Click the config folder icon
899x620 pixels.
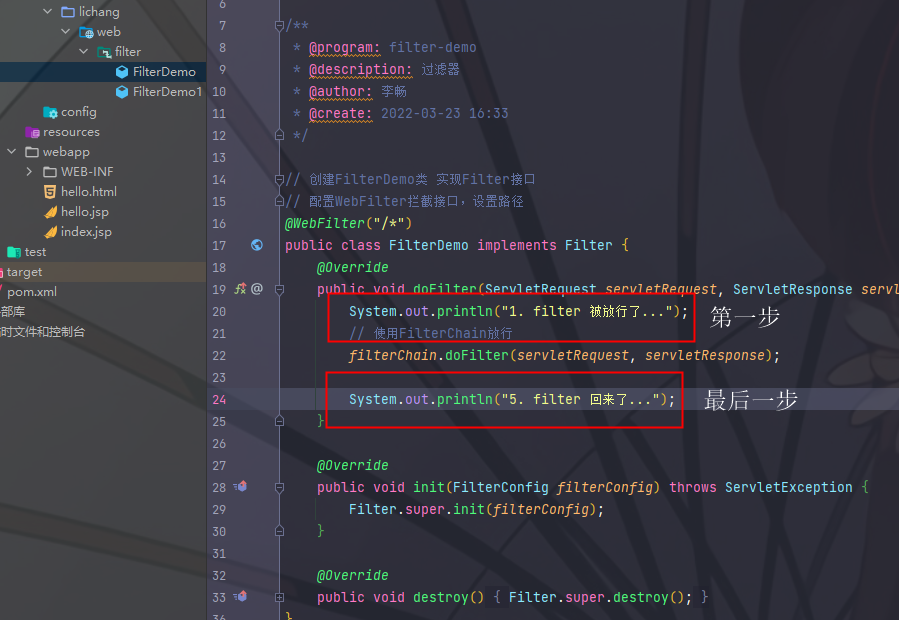click(50, 112)
